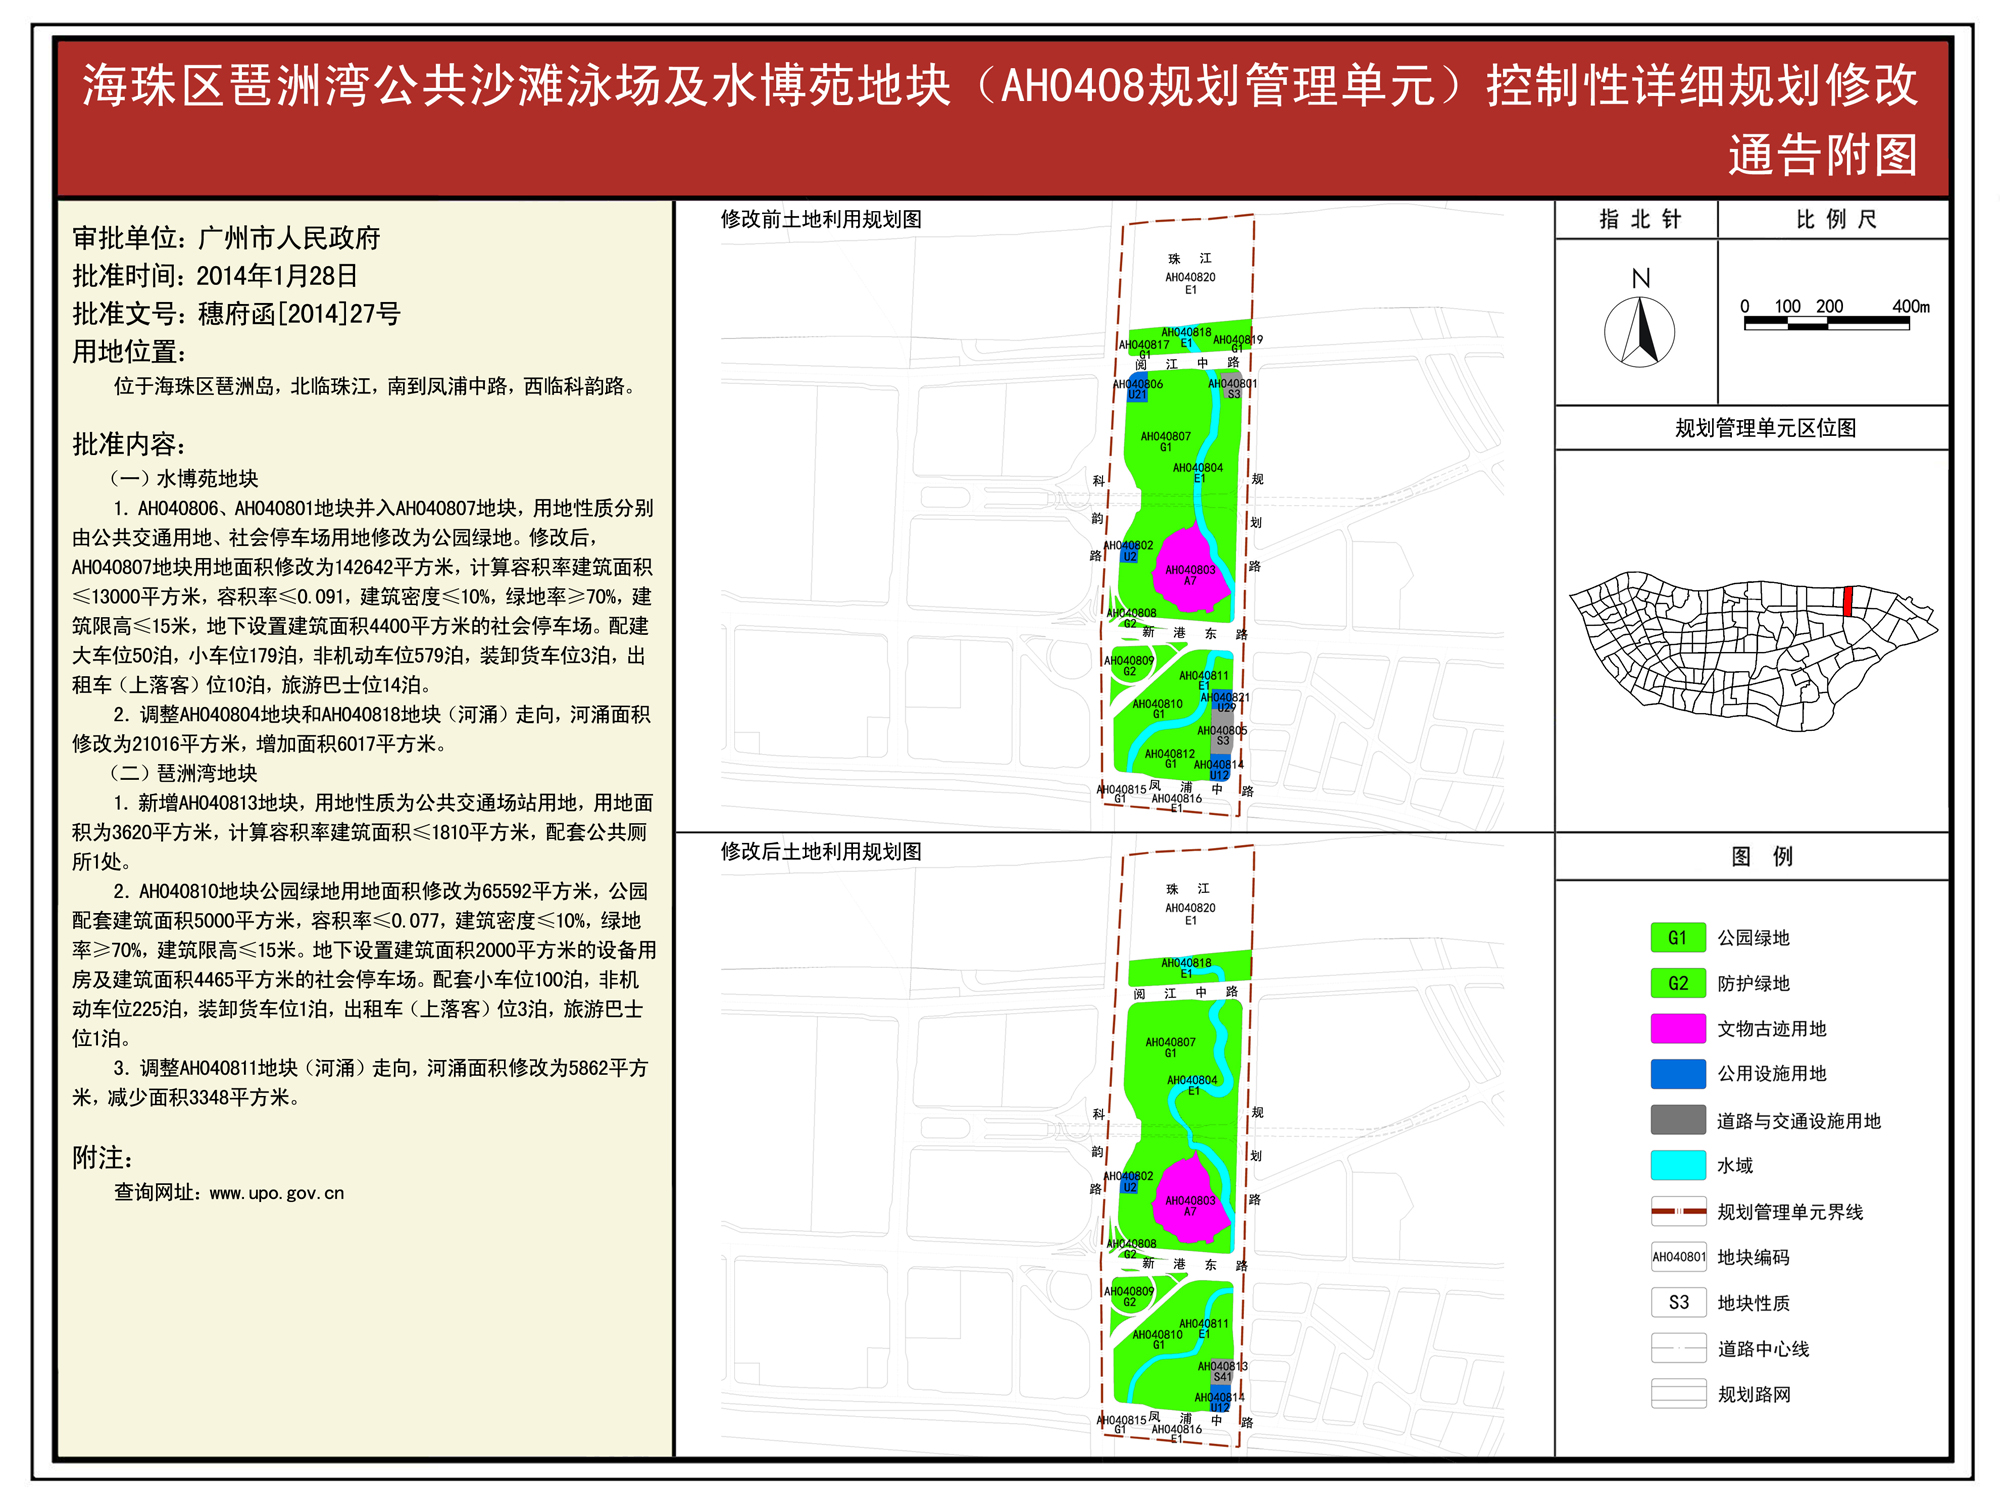Click the AH040805 S3 parcel label
This screenshot has width=2000, height=1500.
pos(1222,735)
